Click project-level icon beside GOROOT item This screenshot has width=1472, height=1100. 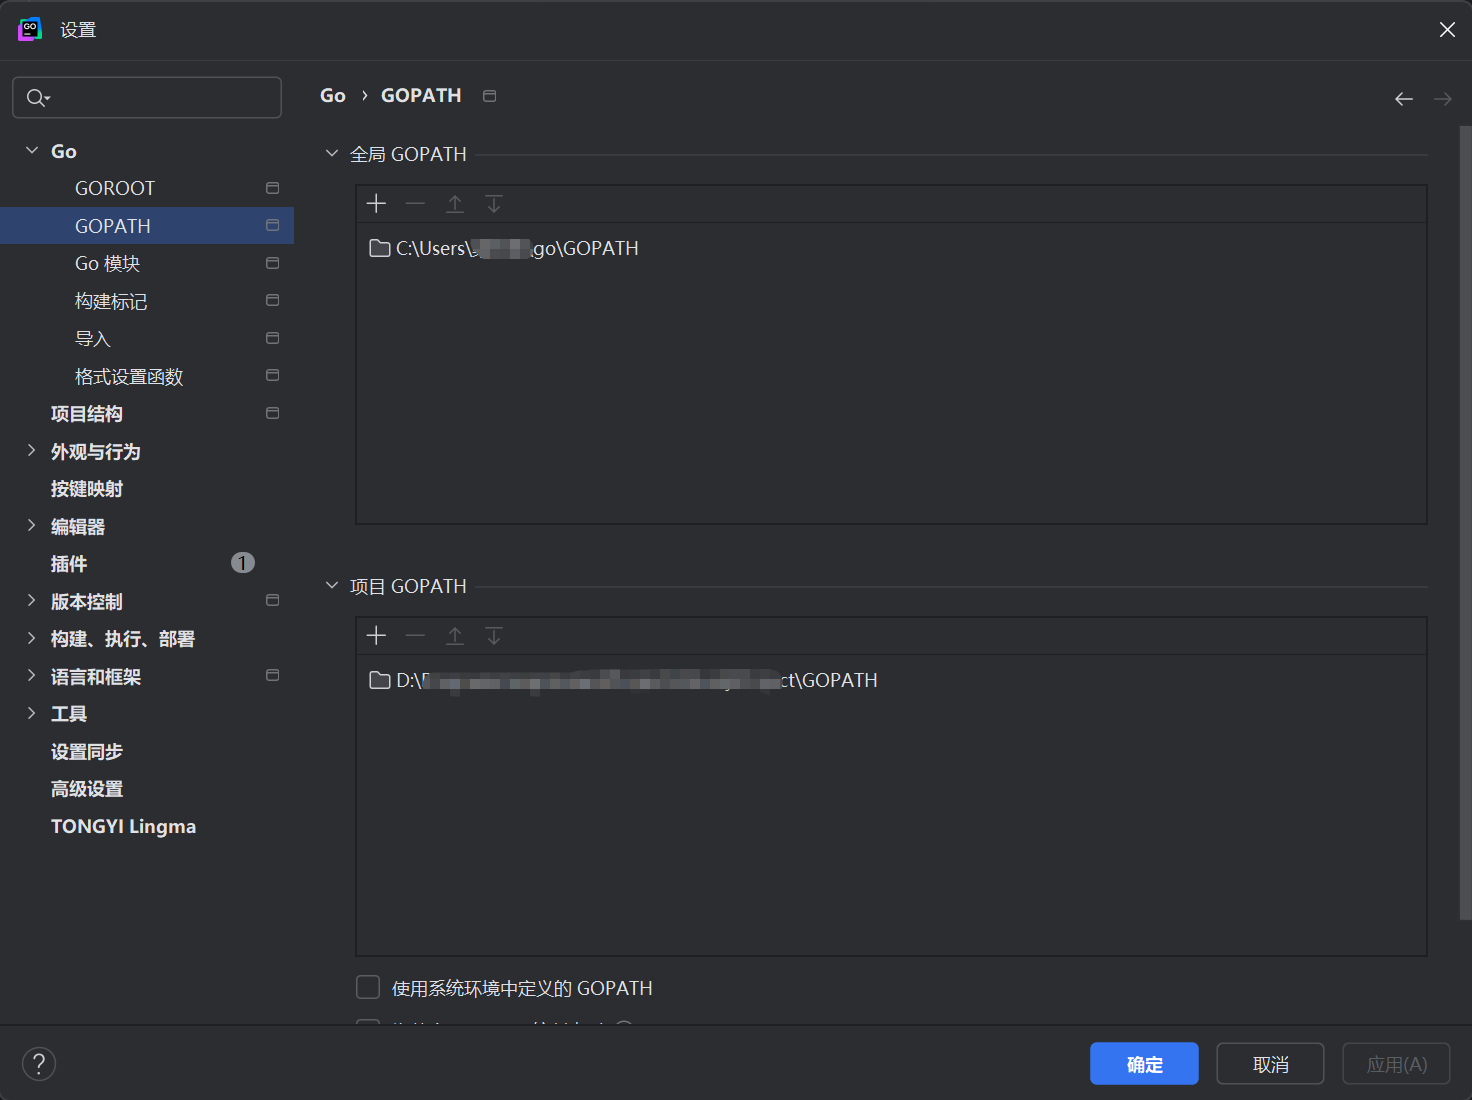coord(272,188)
